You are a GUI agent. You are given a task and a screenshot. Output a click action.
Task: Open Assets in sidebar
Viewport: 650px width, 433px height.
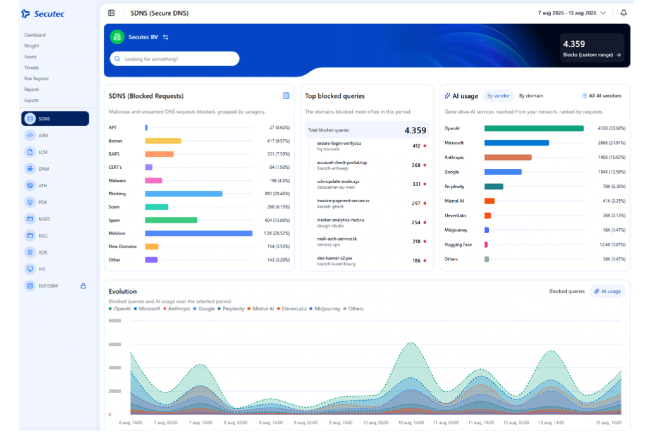(30, 57)
